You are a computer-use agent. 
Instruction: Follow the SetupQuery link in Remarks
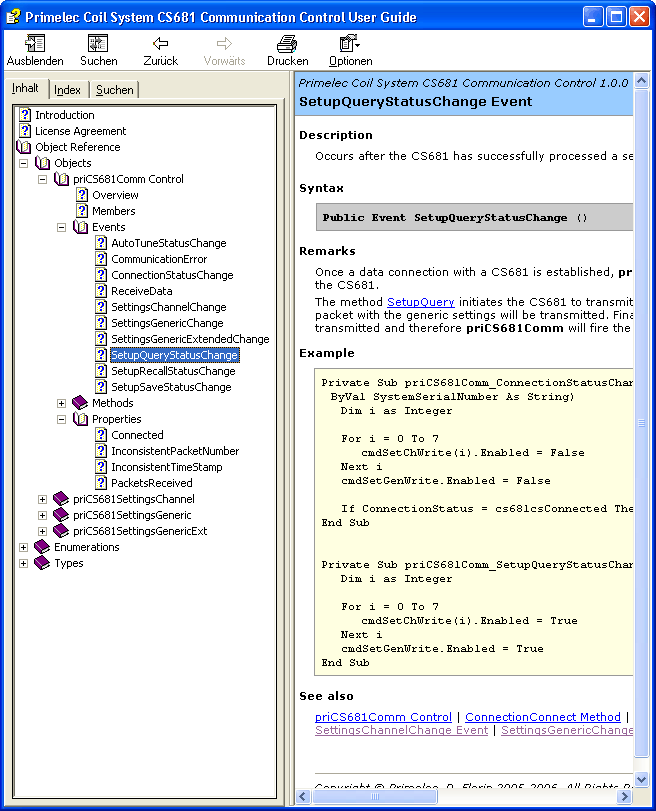[x=421, y=302]
